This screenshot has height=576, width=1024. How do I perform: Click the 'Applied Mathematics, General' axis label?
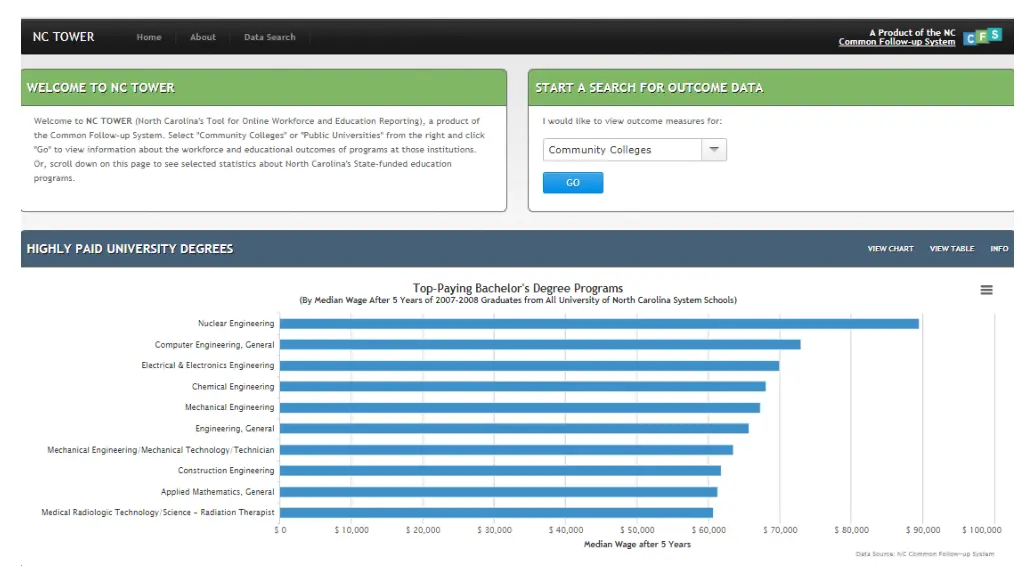[217, 492]
